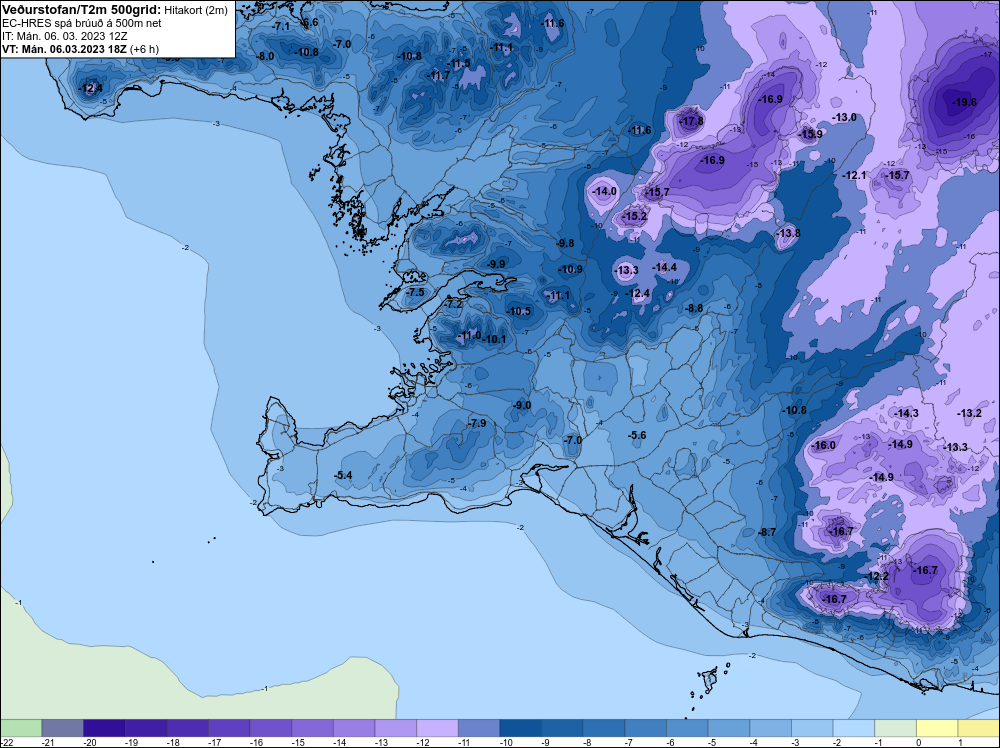
Task: Click the Hitakort (2m) label
Action: pos(196,11)
